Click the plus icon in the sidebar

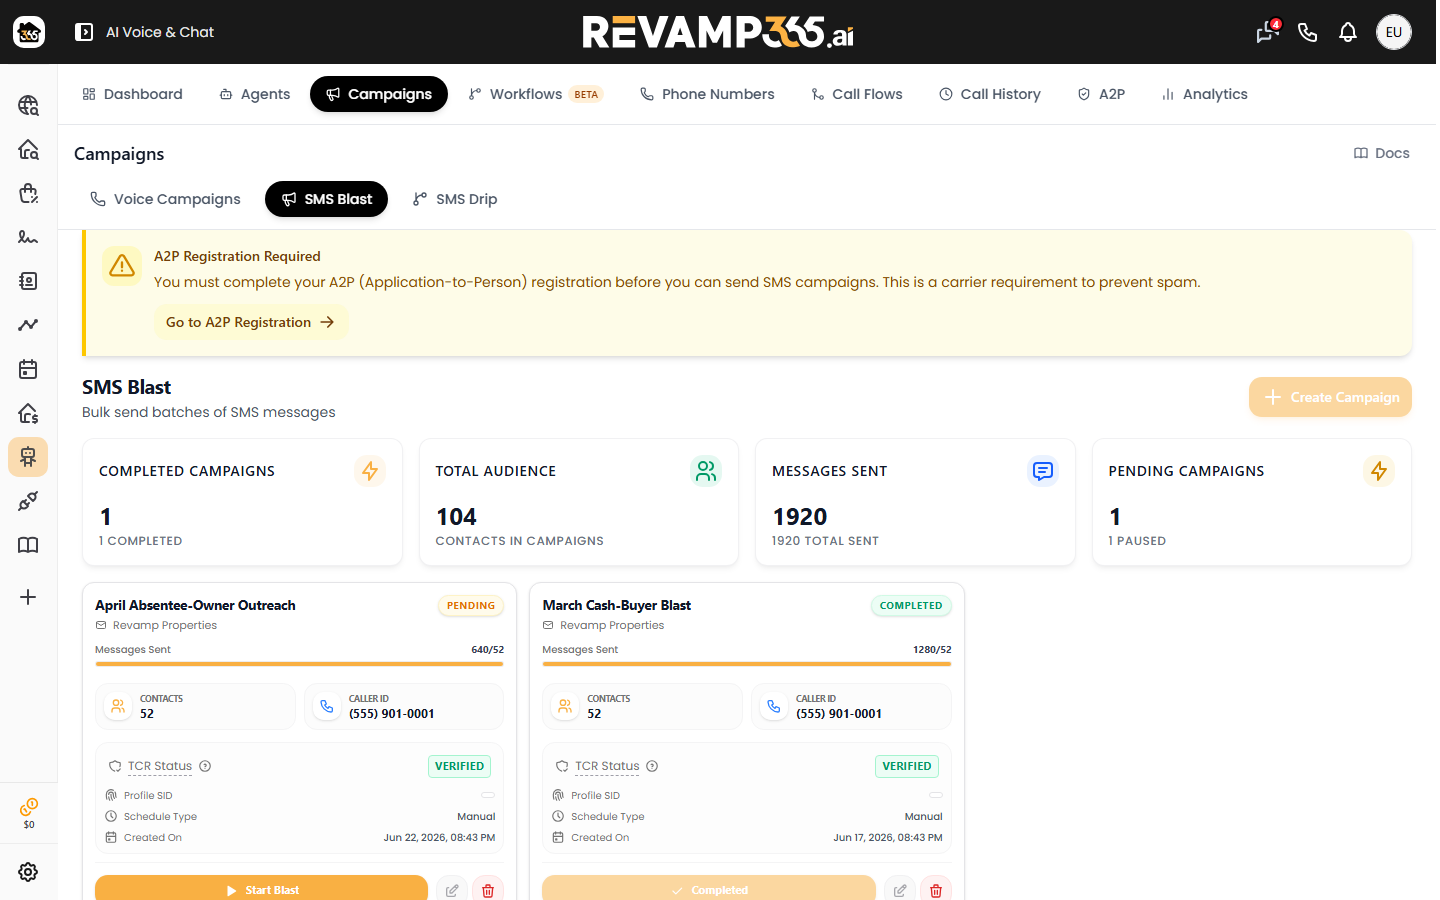[28, 597]
